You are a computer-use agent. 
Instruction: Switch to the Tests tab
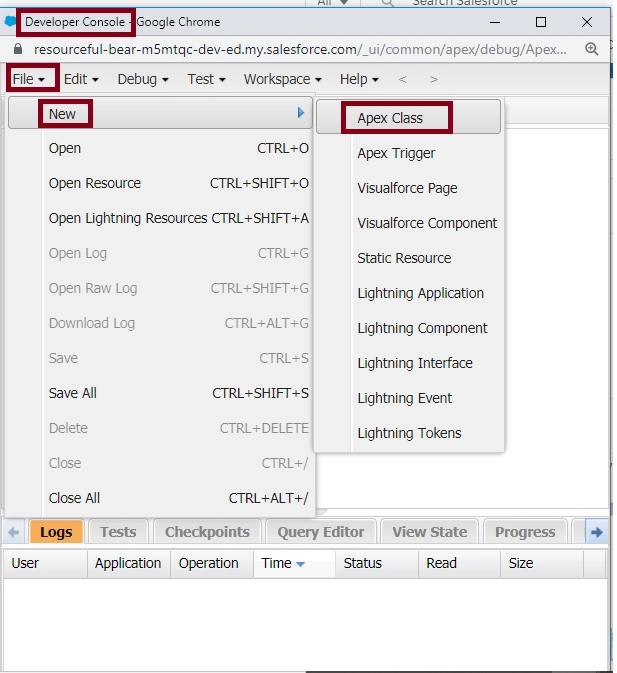click(118, 532)
